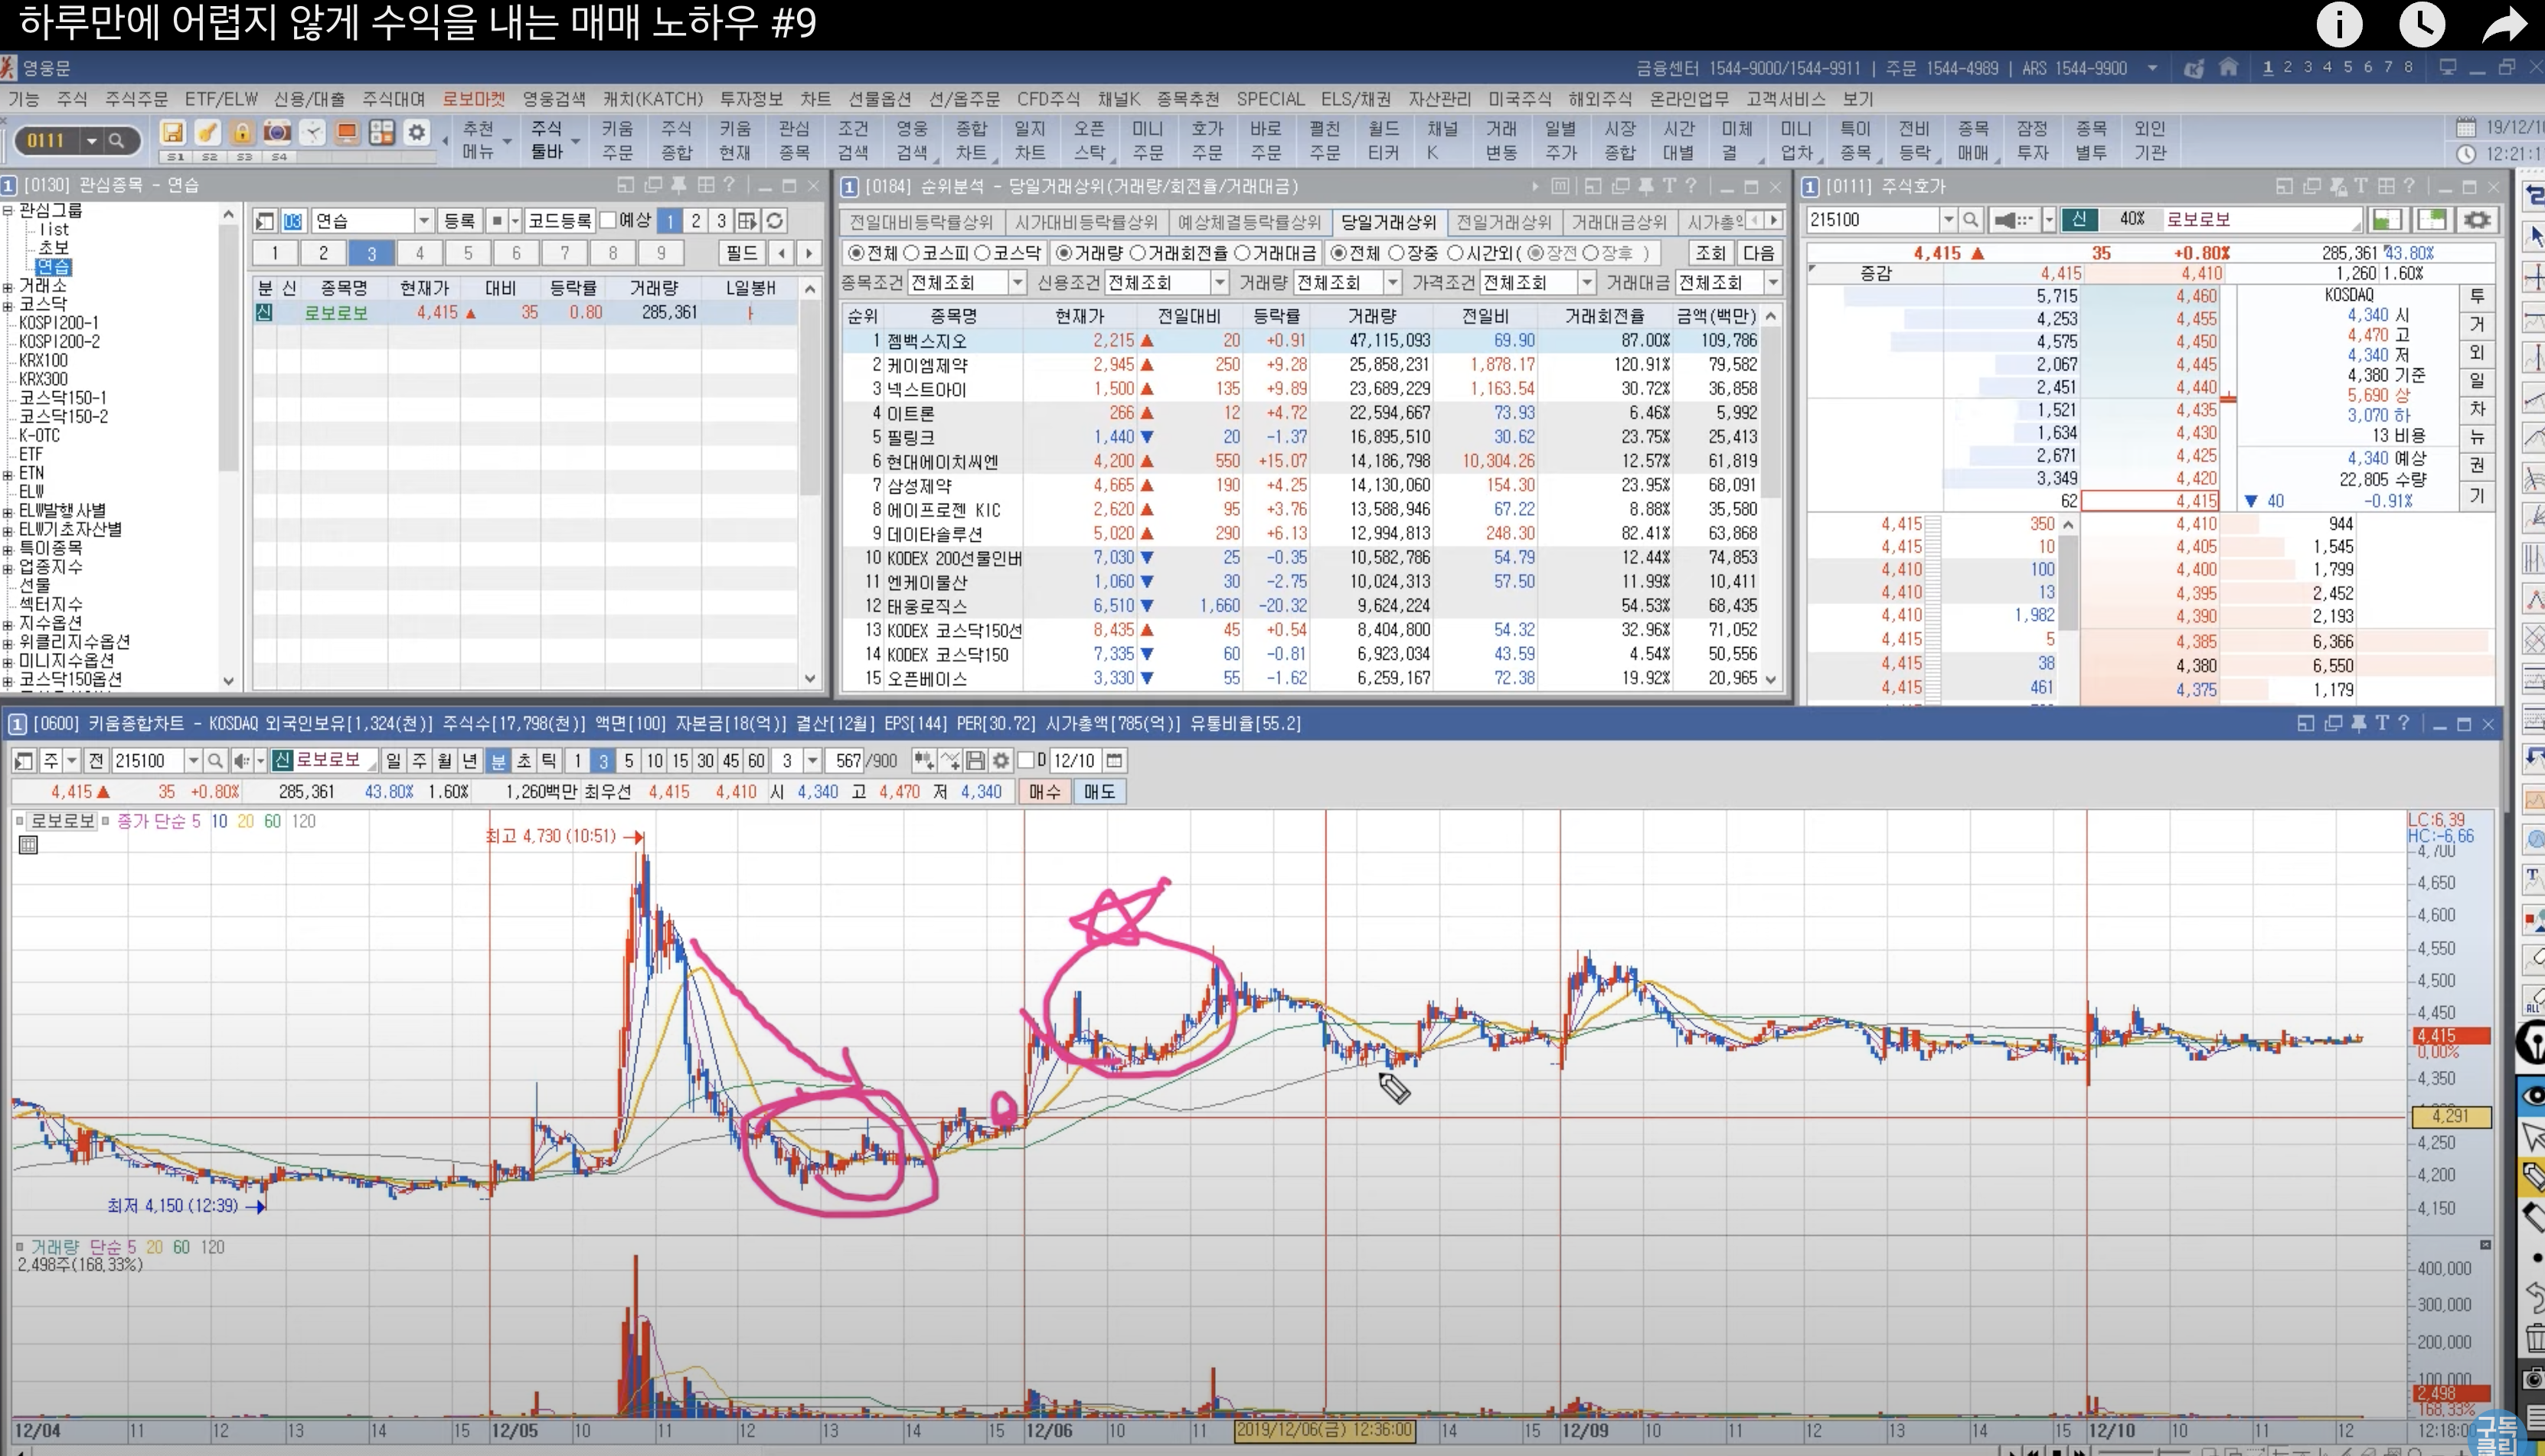Open the 종목조건 전체조회 dropdown
2545x1456 pixels.
coord(1016,283)
